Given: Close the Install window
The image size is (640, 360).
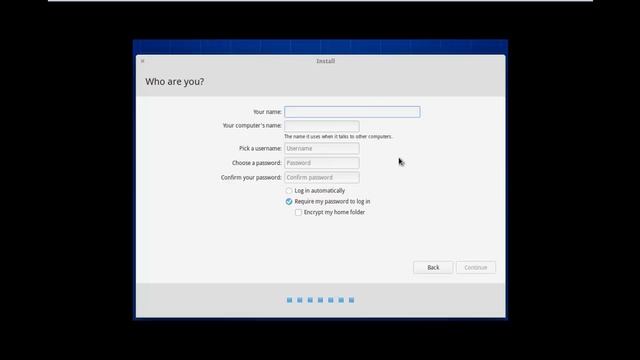Looking at the screenshot, I should pos(142,61).
